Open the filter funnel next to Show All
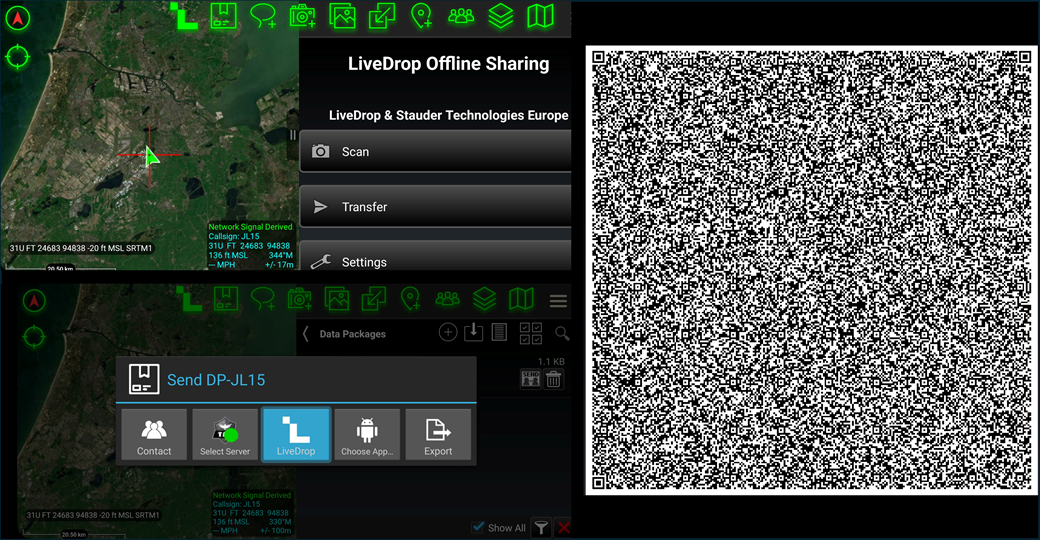 pyautogui.click(x=540, y=527)
